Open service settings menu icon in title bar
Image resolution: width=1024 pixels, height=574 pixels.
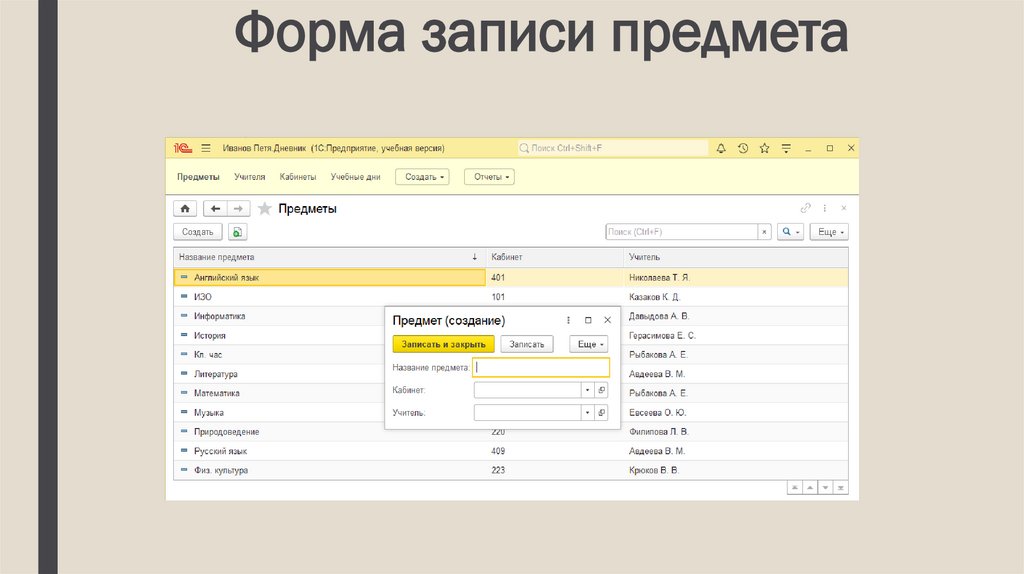786,148
